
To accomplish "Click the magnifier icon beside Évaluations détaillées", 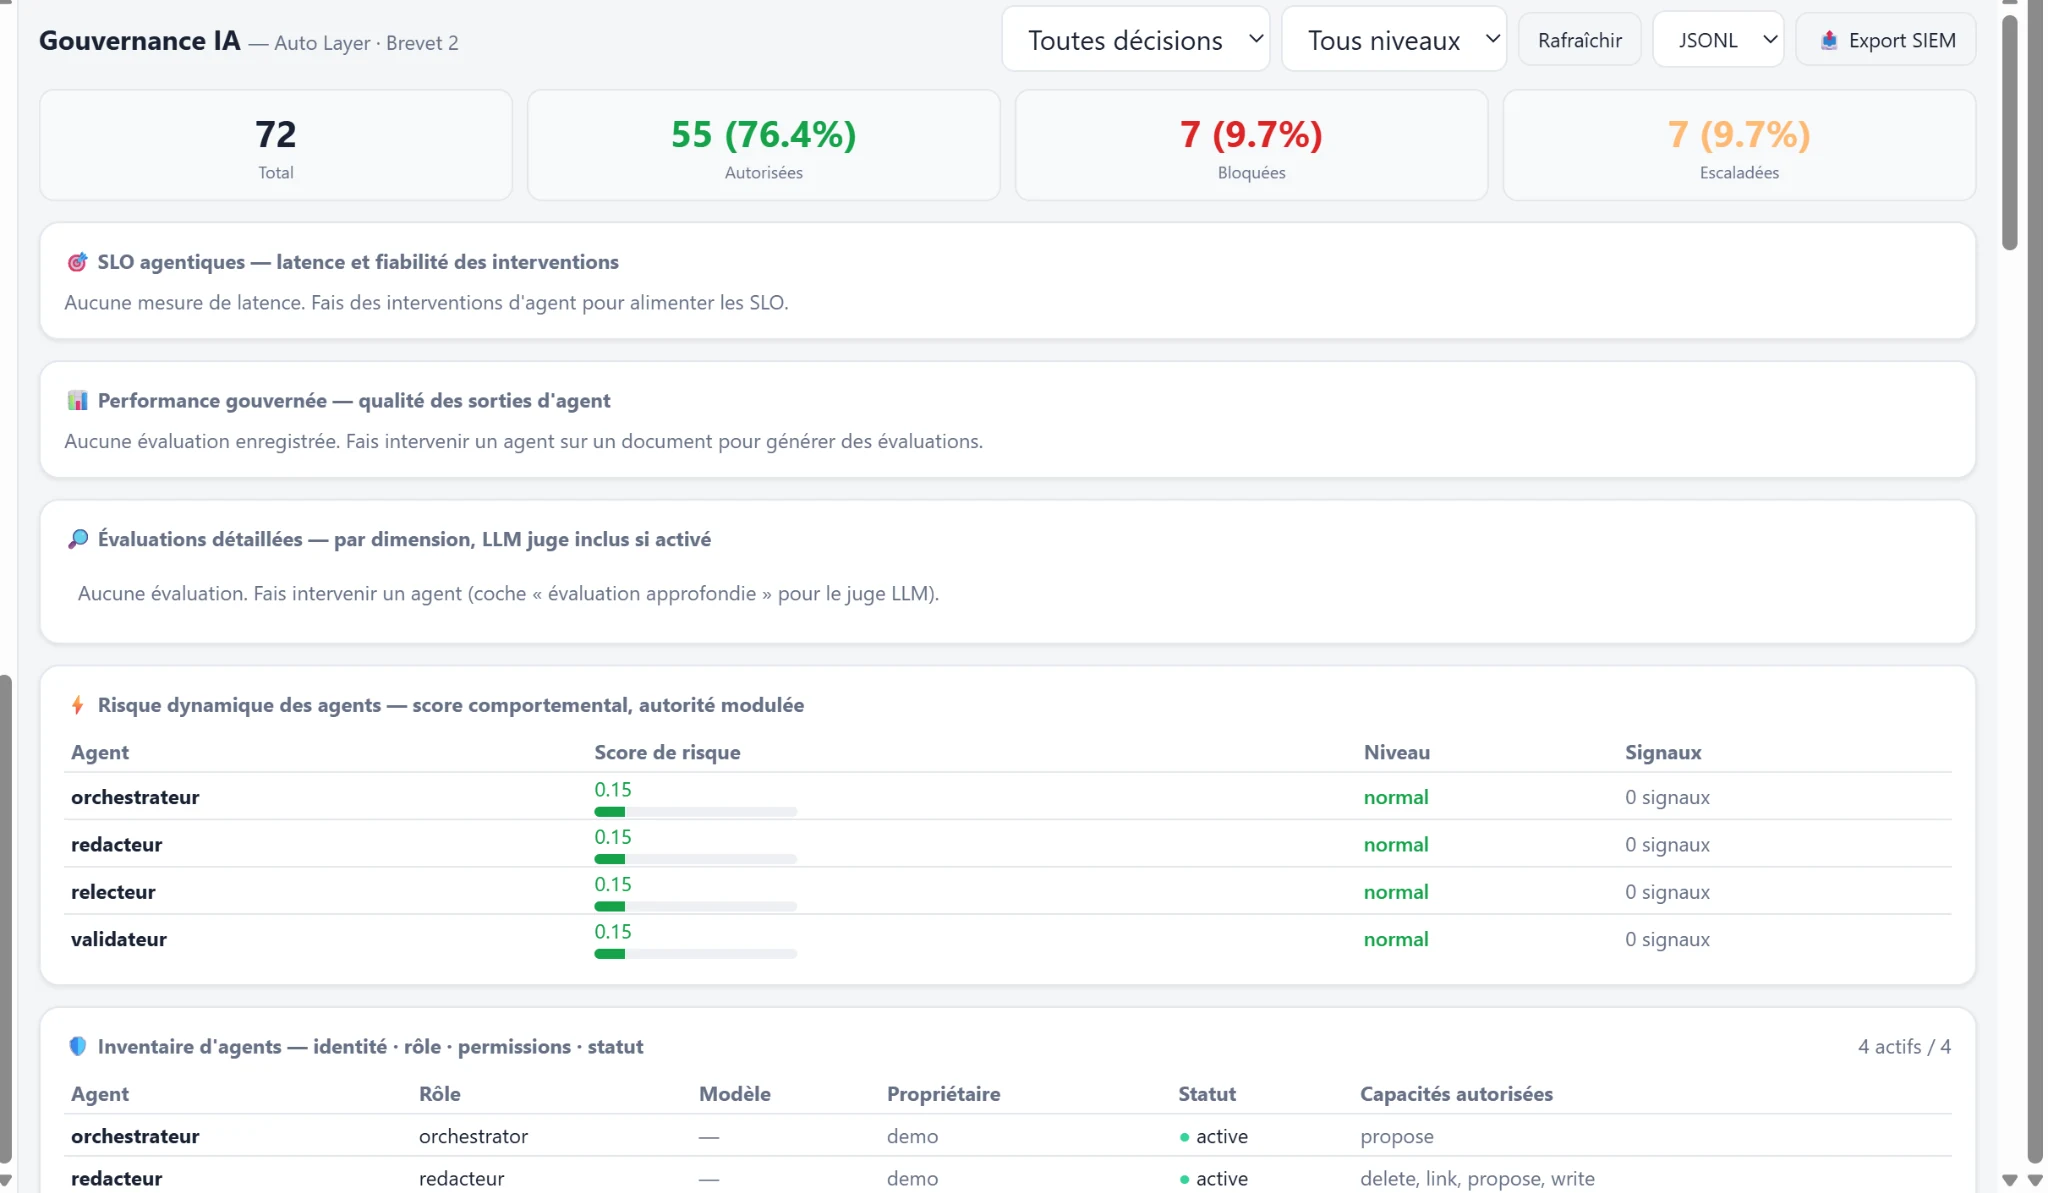I will (77, 540).
